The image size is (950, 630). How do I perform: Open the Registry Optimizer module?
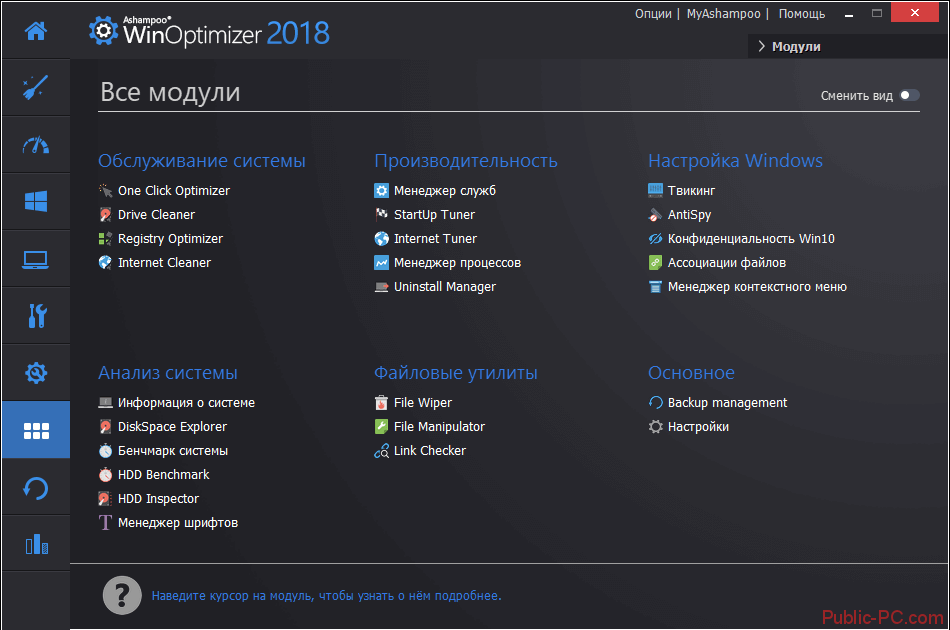tap(170, 239)
